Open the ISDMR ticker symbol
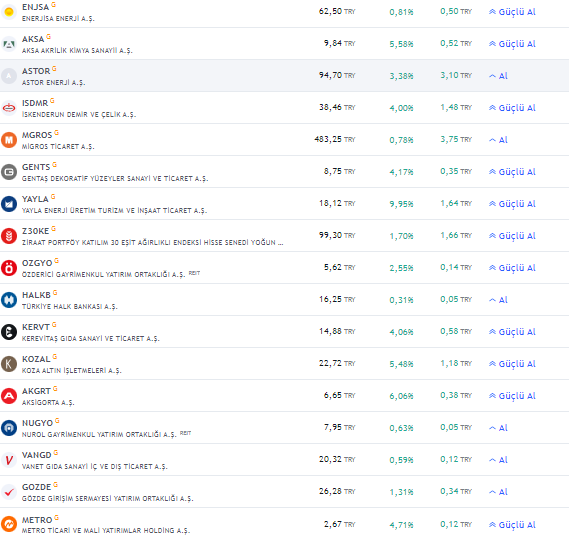569x545 pixels. (x=35, y=103)
